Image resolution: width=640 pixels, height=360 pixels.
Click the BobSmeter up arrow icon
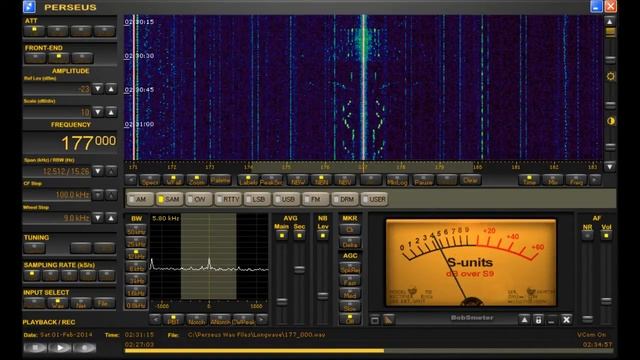pos(524,320)
